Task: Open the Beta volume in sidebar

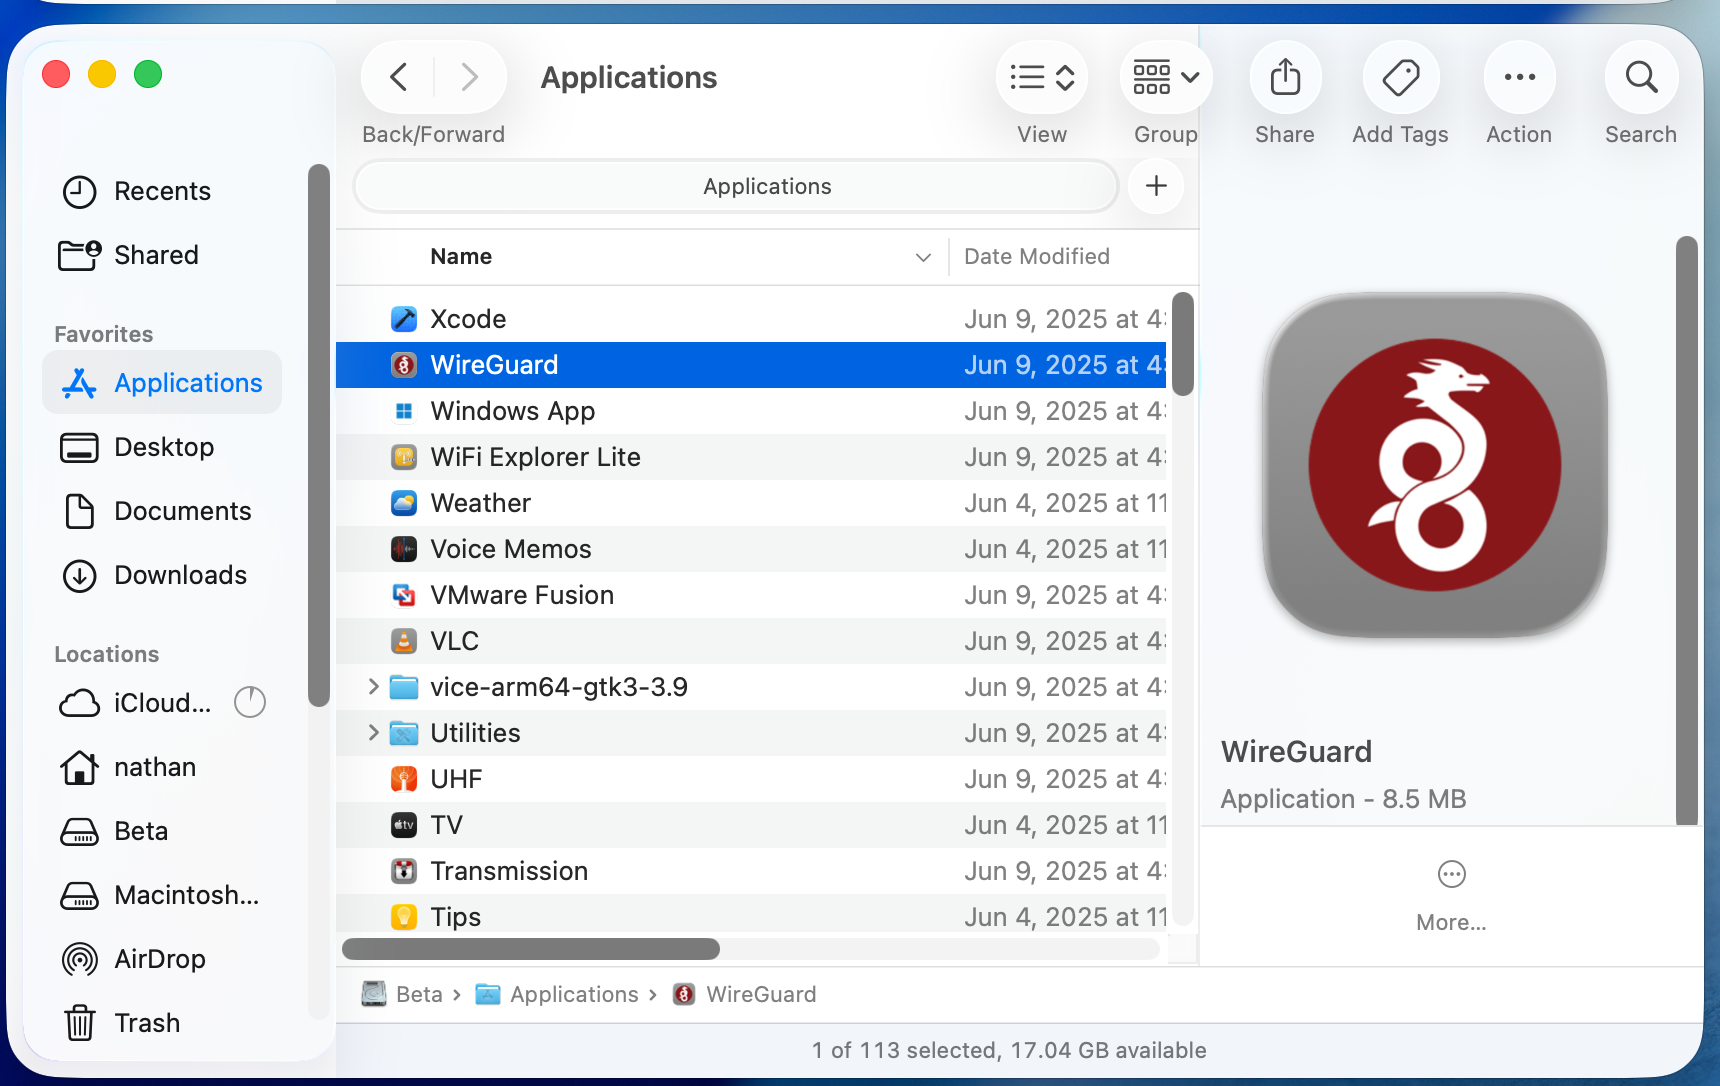Action: tap(161, 831)
